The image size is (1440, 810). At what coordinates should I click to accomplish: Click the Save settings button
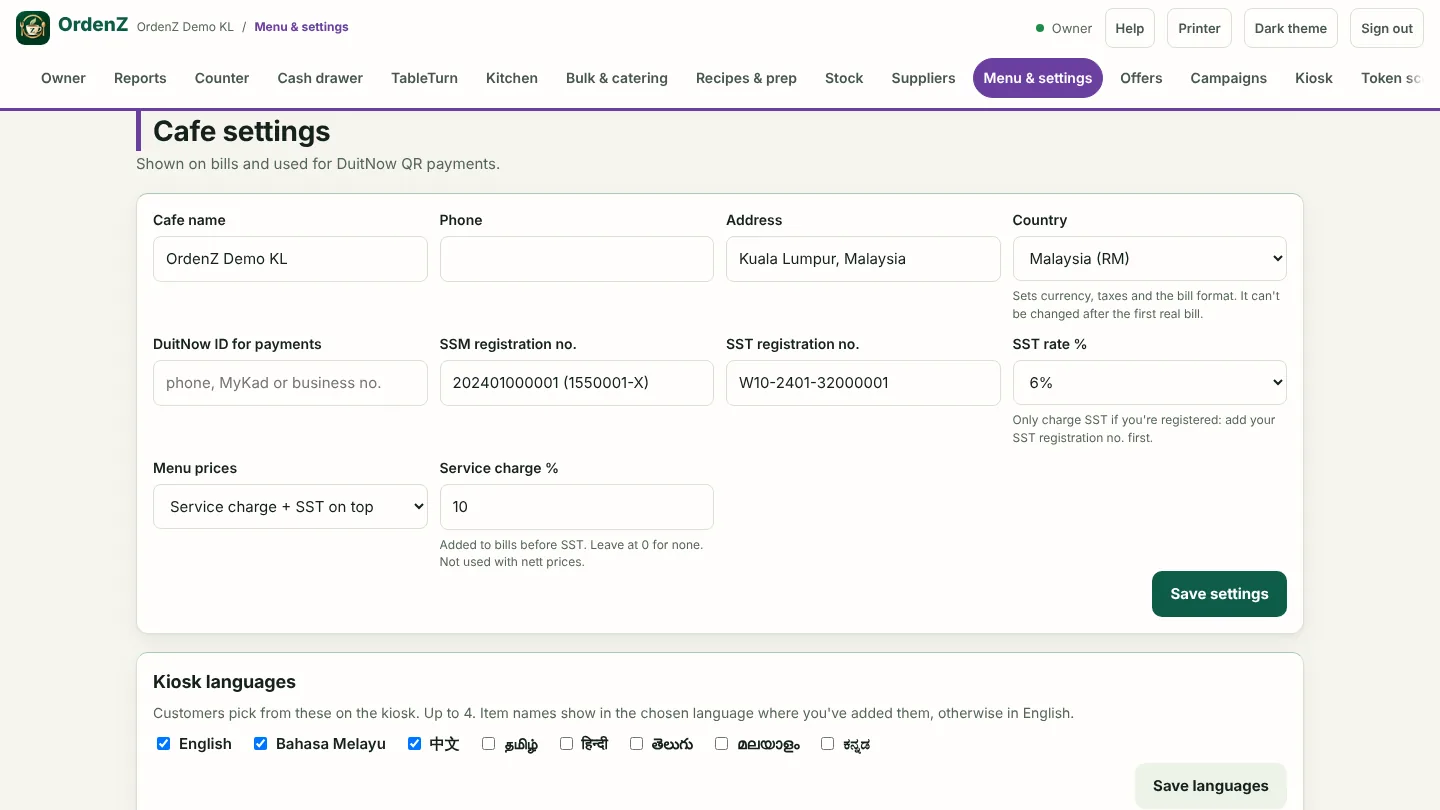click(1219, 594)
